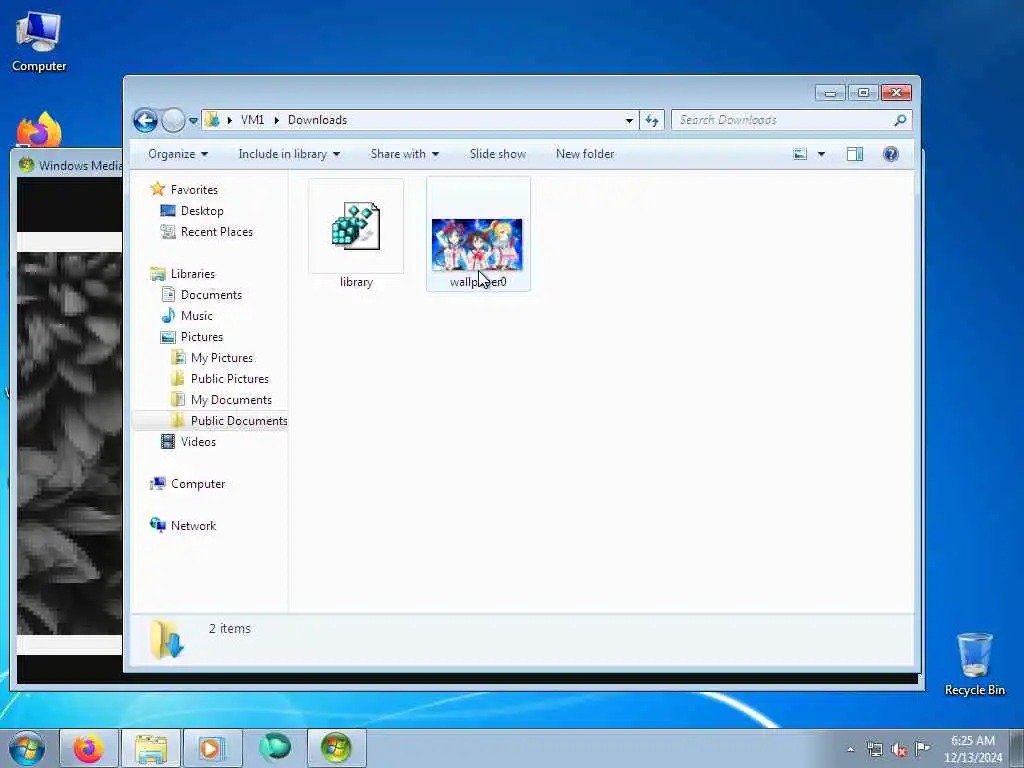Open Public Pictures folder
The width and height of the screenshot is (1024, 768).
click(229, 379)
